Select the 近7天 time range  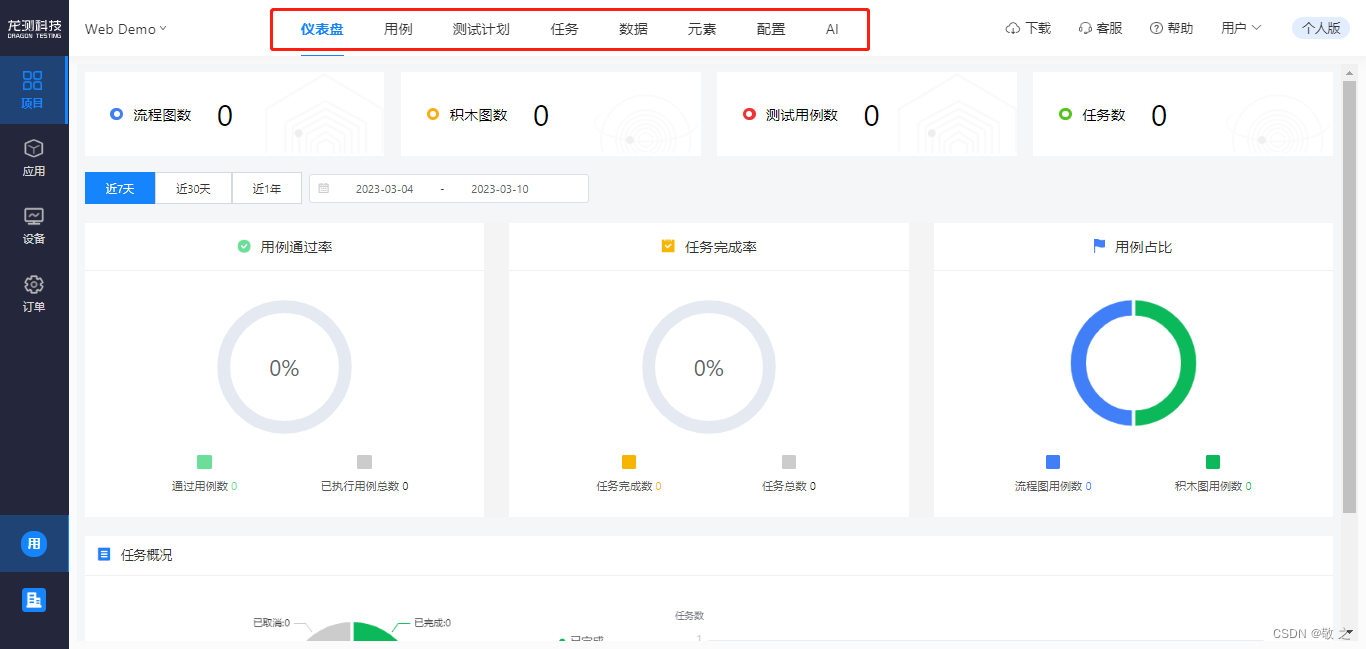point(120,188)
